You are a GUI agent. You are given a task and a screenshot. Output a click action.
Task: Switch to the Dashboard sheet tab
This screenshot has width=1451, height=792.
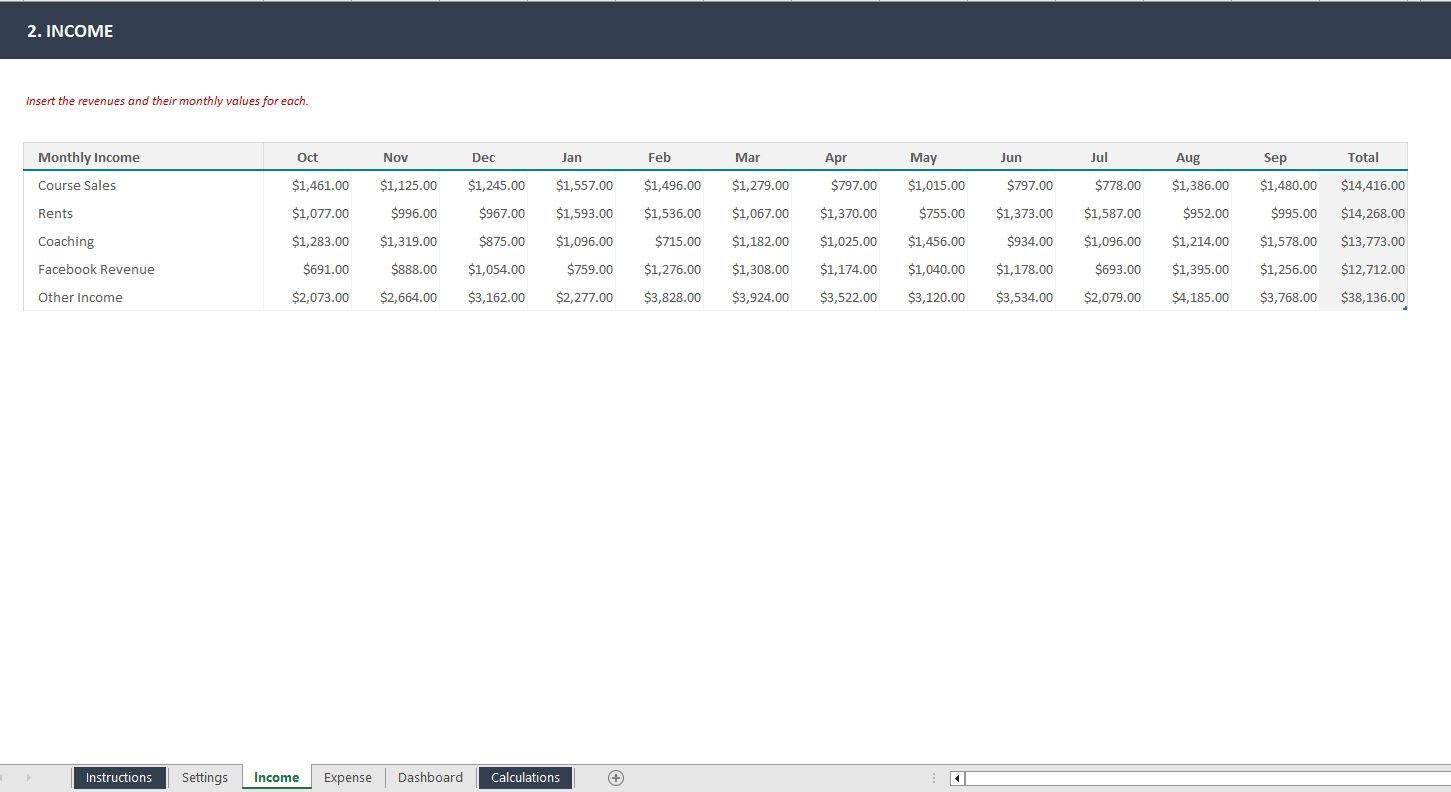pyautogui.click(x=430, y=778)
